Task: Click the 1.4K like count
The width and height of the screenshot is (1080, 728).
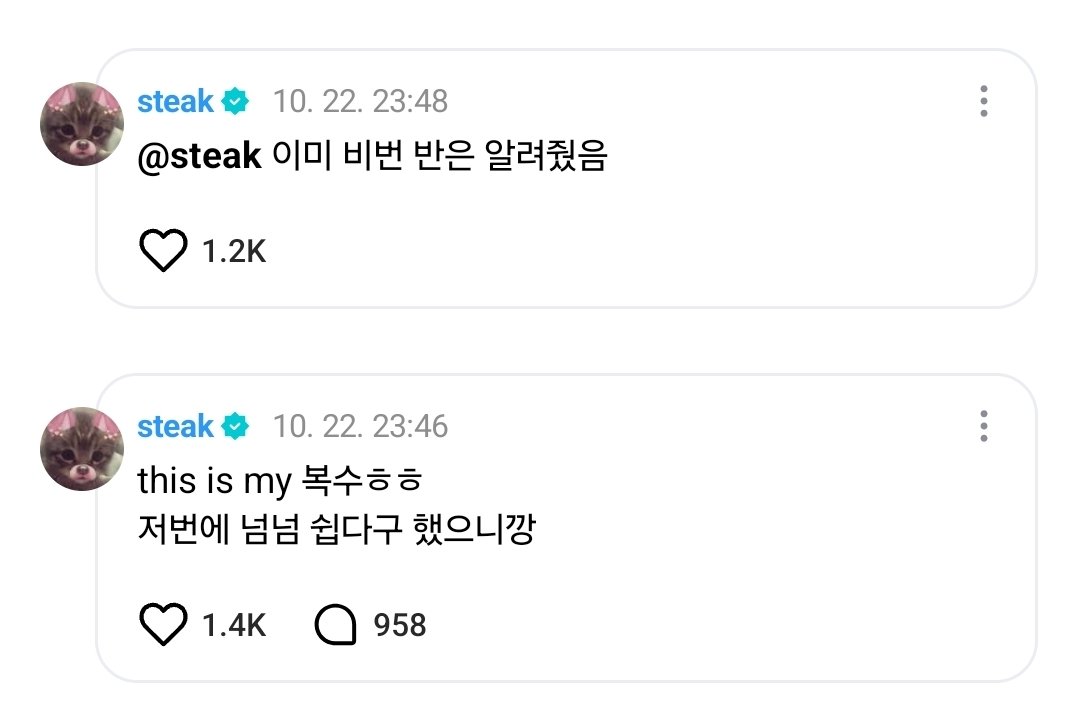Action: pyautogui.click(x=234, y=625)
